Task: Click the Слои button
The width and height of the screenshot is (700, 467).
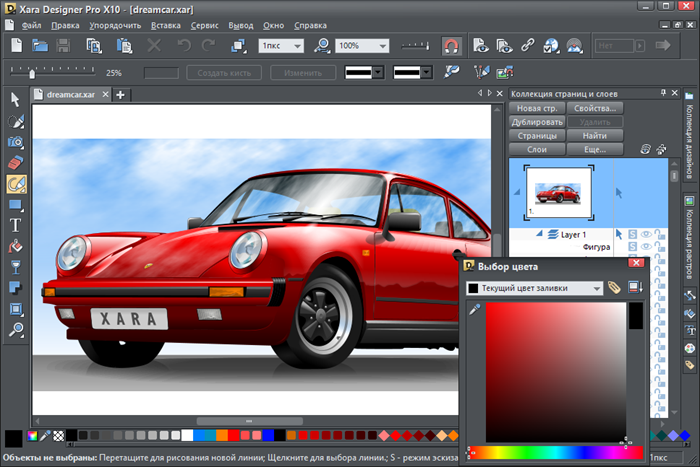Action: pos(537,150)
